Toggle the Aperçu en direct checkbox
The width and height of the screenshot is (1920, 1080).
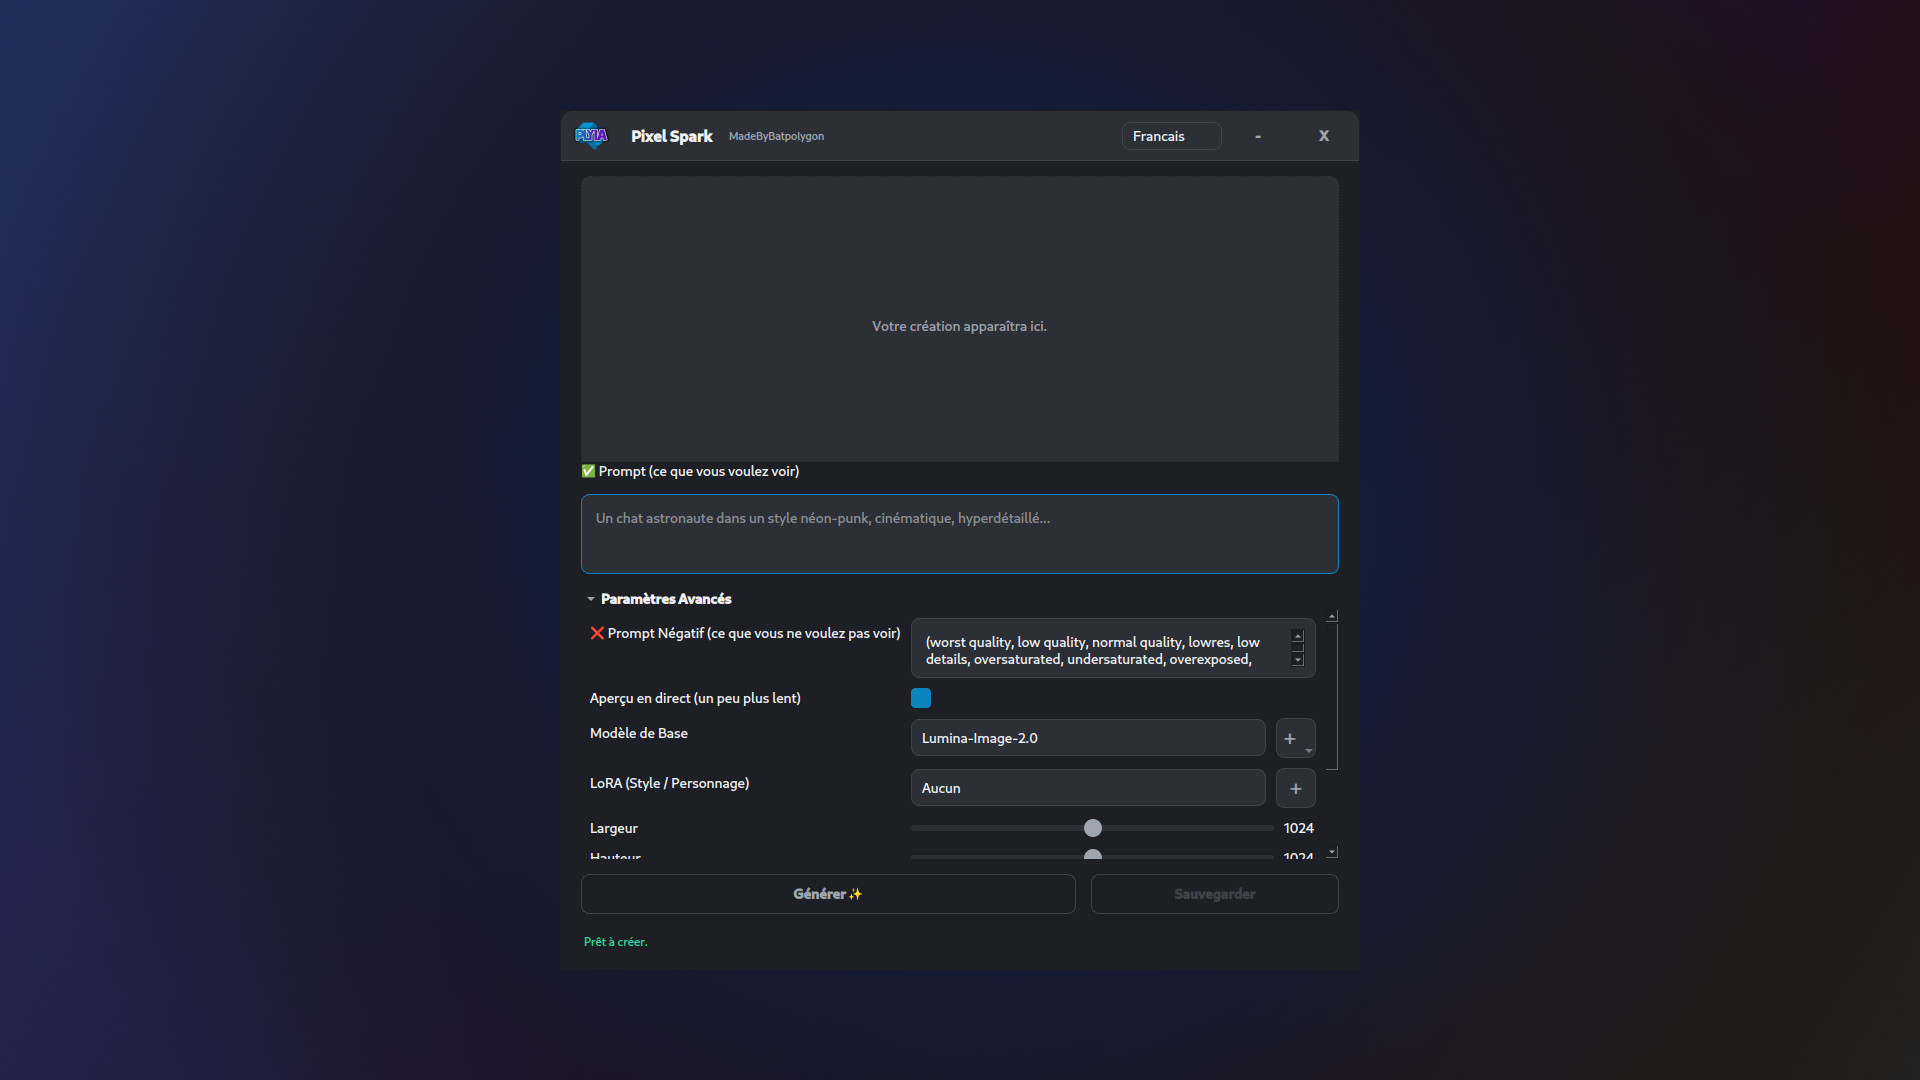[921, 698]
